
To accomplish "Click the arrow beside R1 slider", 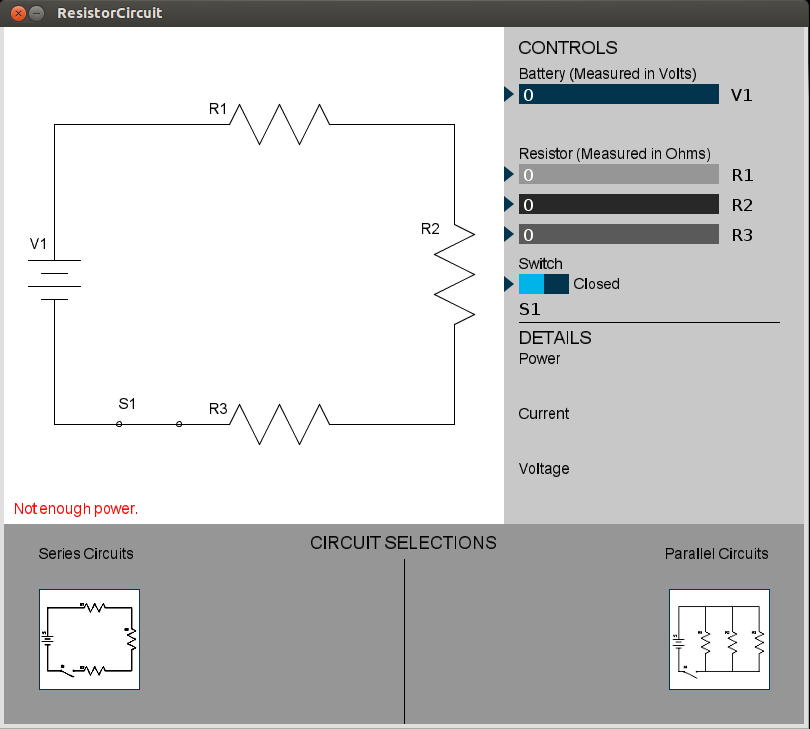I will click(508, 174).
